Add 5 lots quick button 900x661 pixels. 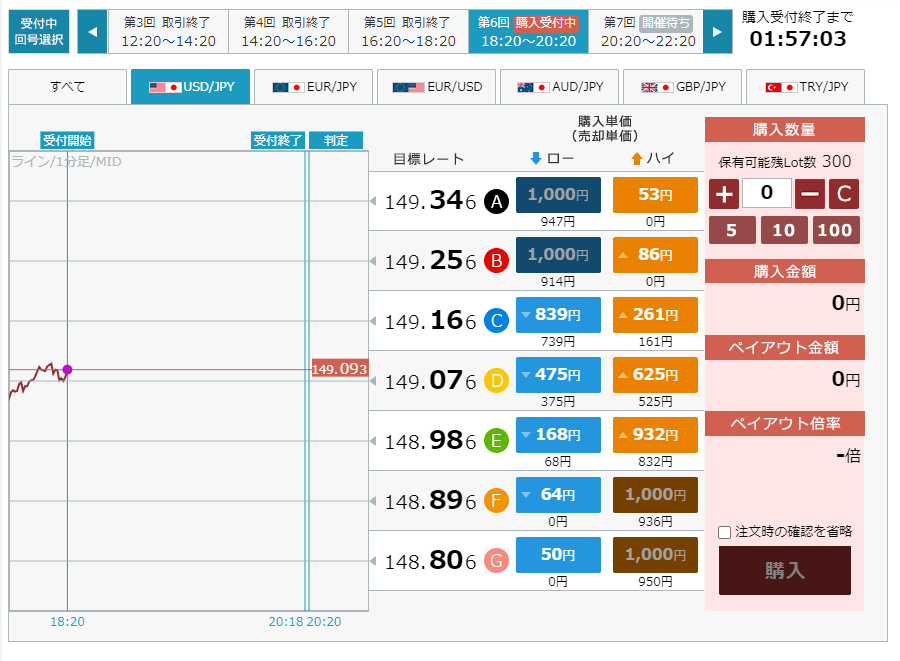pos(732,230)
